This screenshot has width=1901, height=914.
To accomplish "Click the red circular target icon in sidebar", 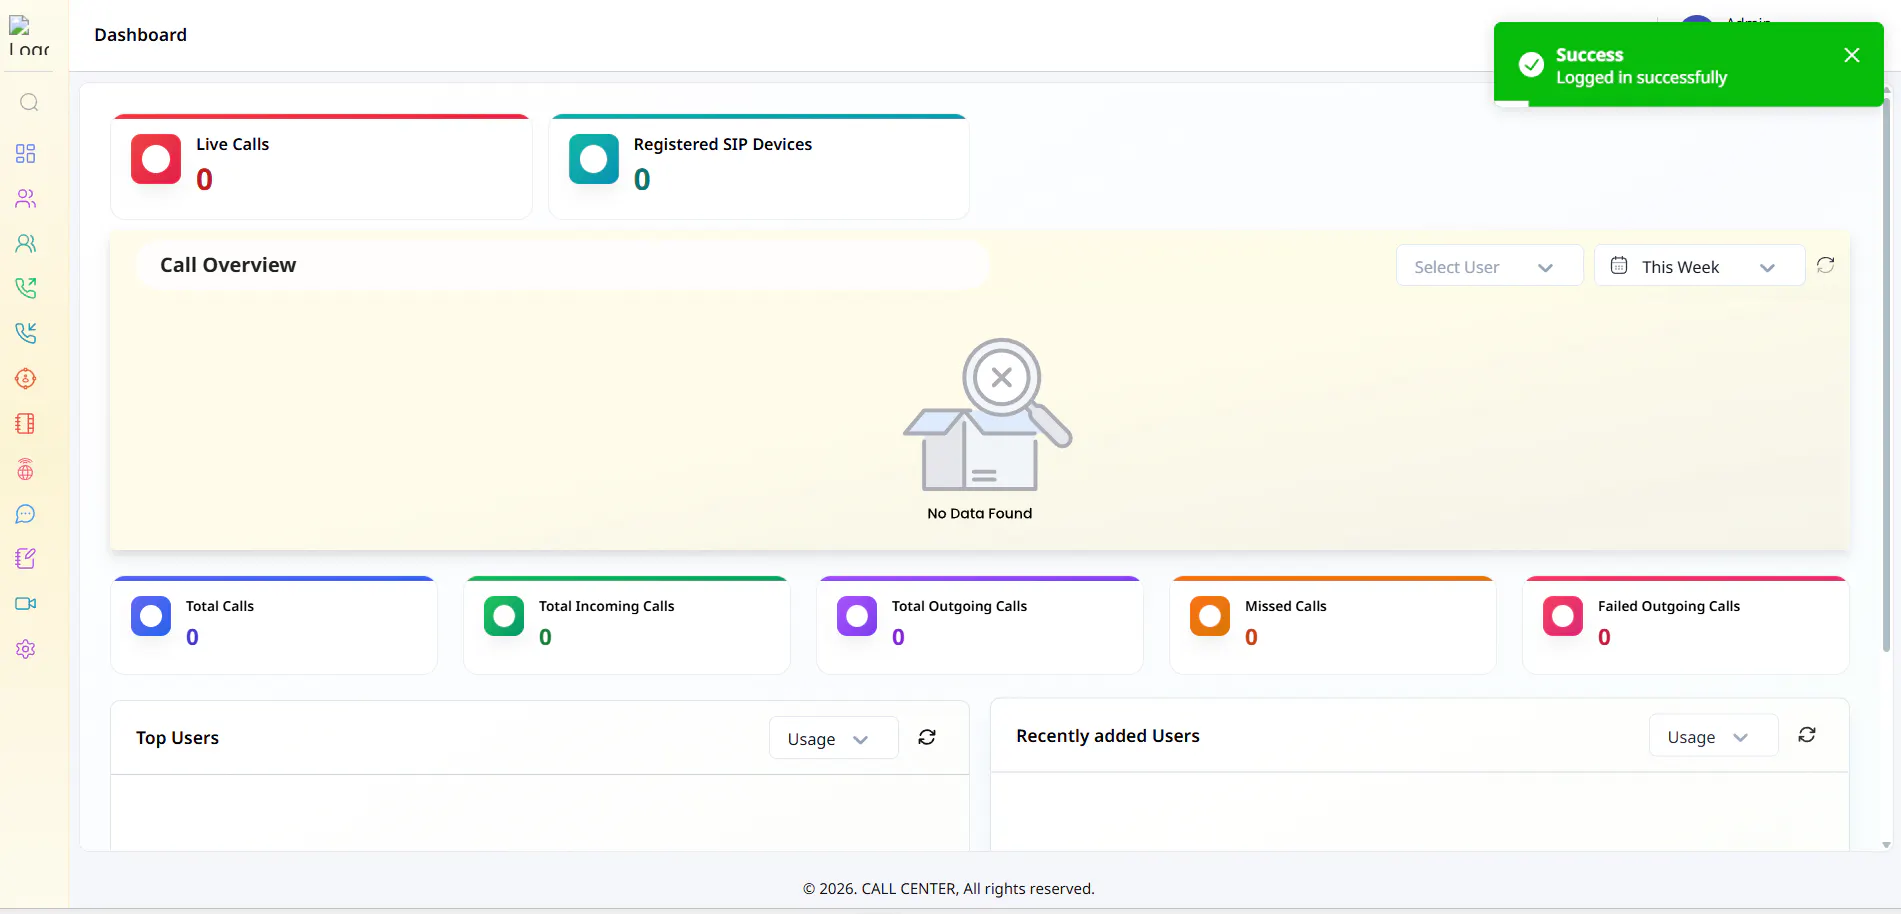I will [x=26, y=379].
